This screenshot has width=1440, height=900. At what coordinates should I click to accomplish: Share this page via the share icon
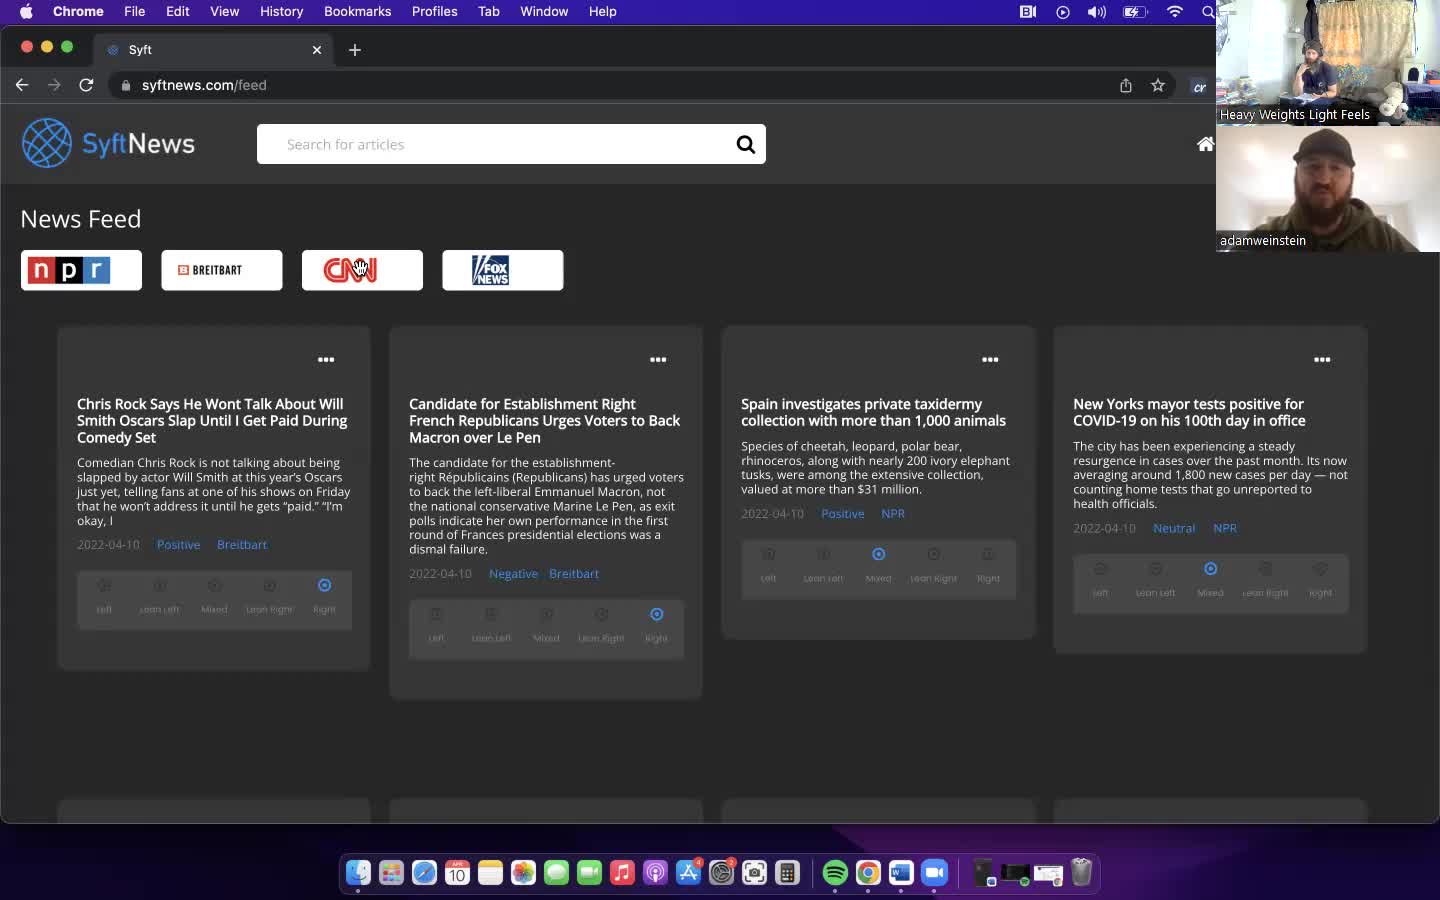(1126, 85)
